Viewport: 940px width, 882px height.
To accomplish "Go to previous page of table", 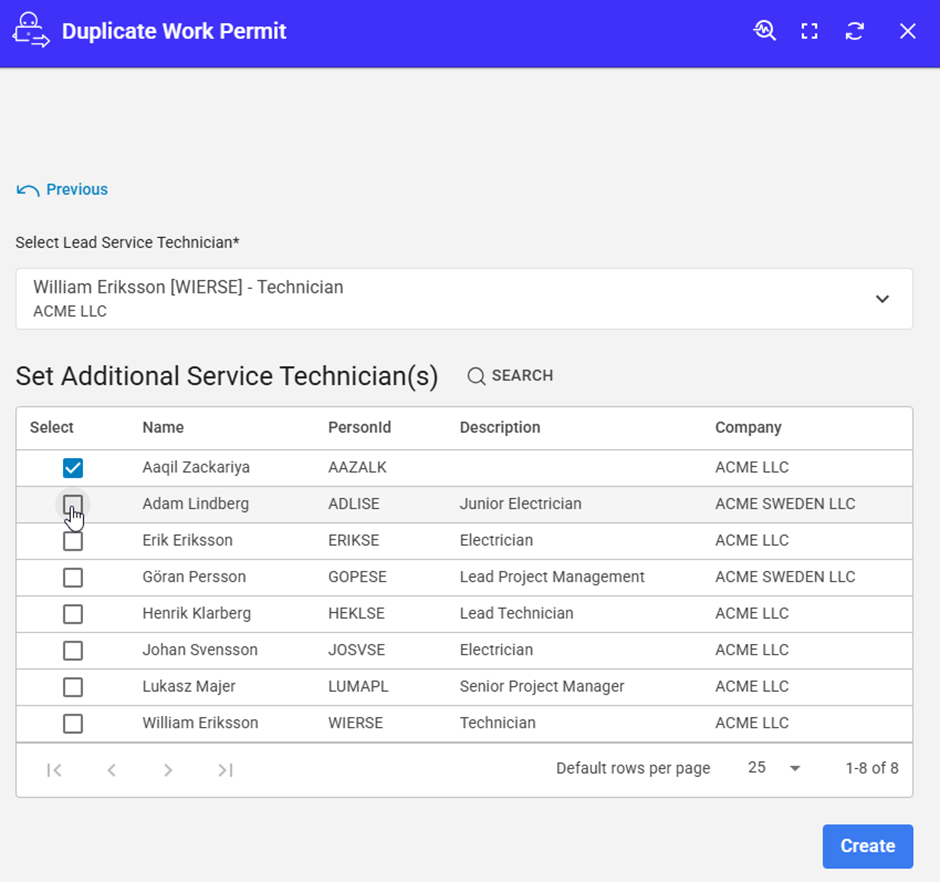I will (x=112, y=769).
